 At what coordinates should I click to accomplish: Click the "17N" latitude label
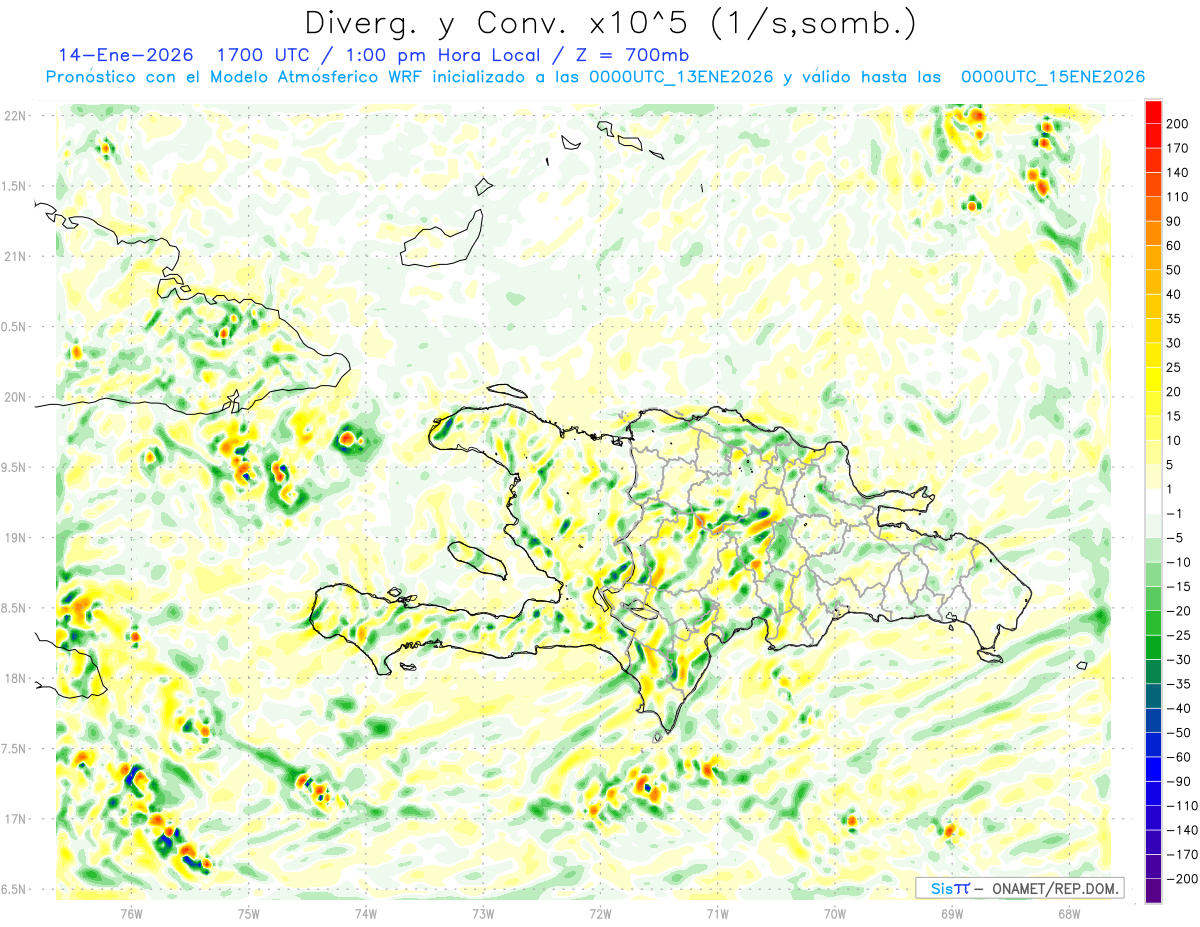(15, 820)
